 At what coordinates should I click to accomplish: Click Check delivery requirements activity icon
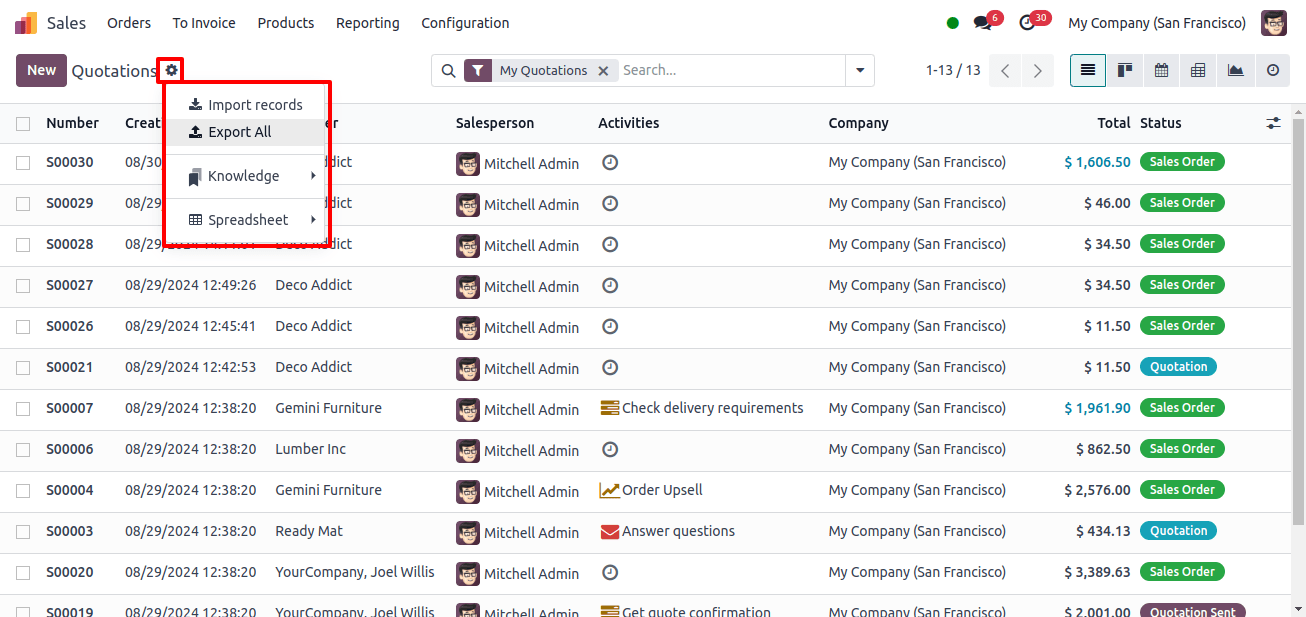tap(610, 408)
